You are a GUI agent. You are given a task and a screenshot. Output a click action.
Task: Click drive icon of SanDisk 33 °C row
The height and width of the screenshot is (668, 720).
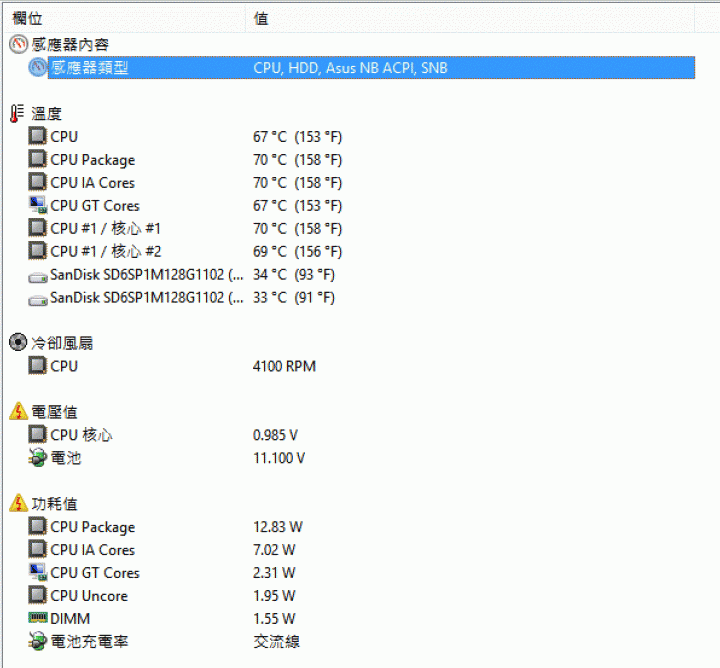(x=38, y=300)
